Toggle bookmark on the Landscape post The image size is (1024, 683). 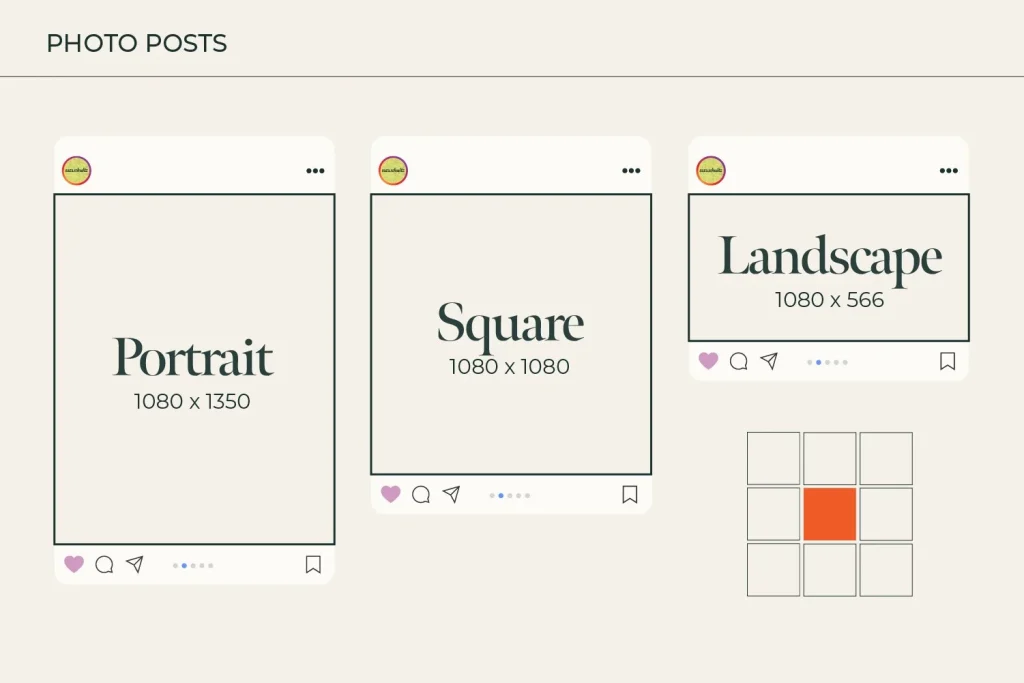click(947, 362)
